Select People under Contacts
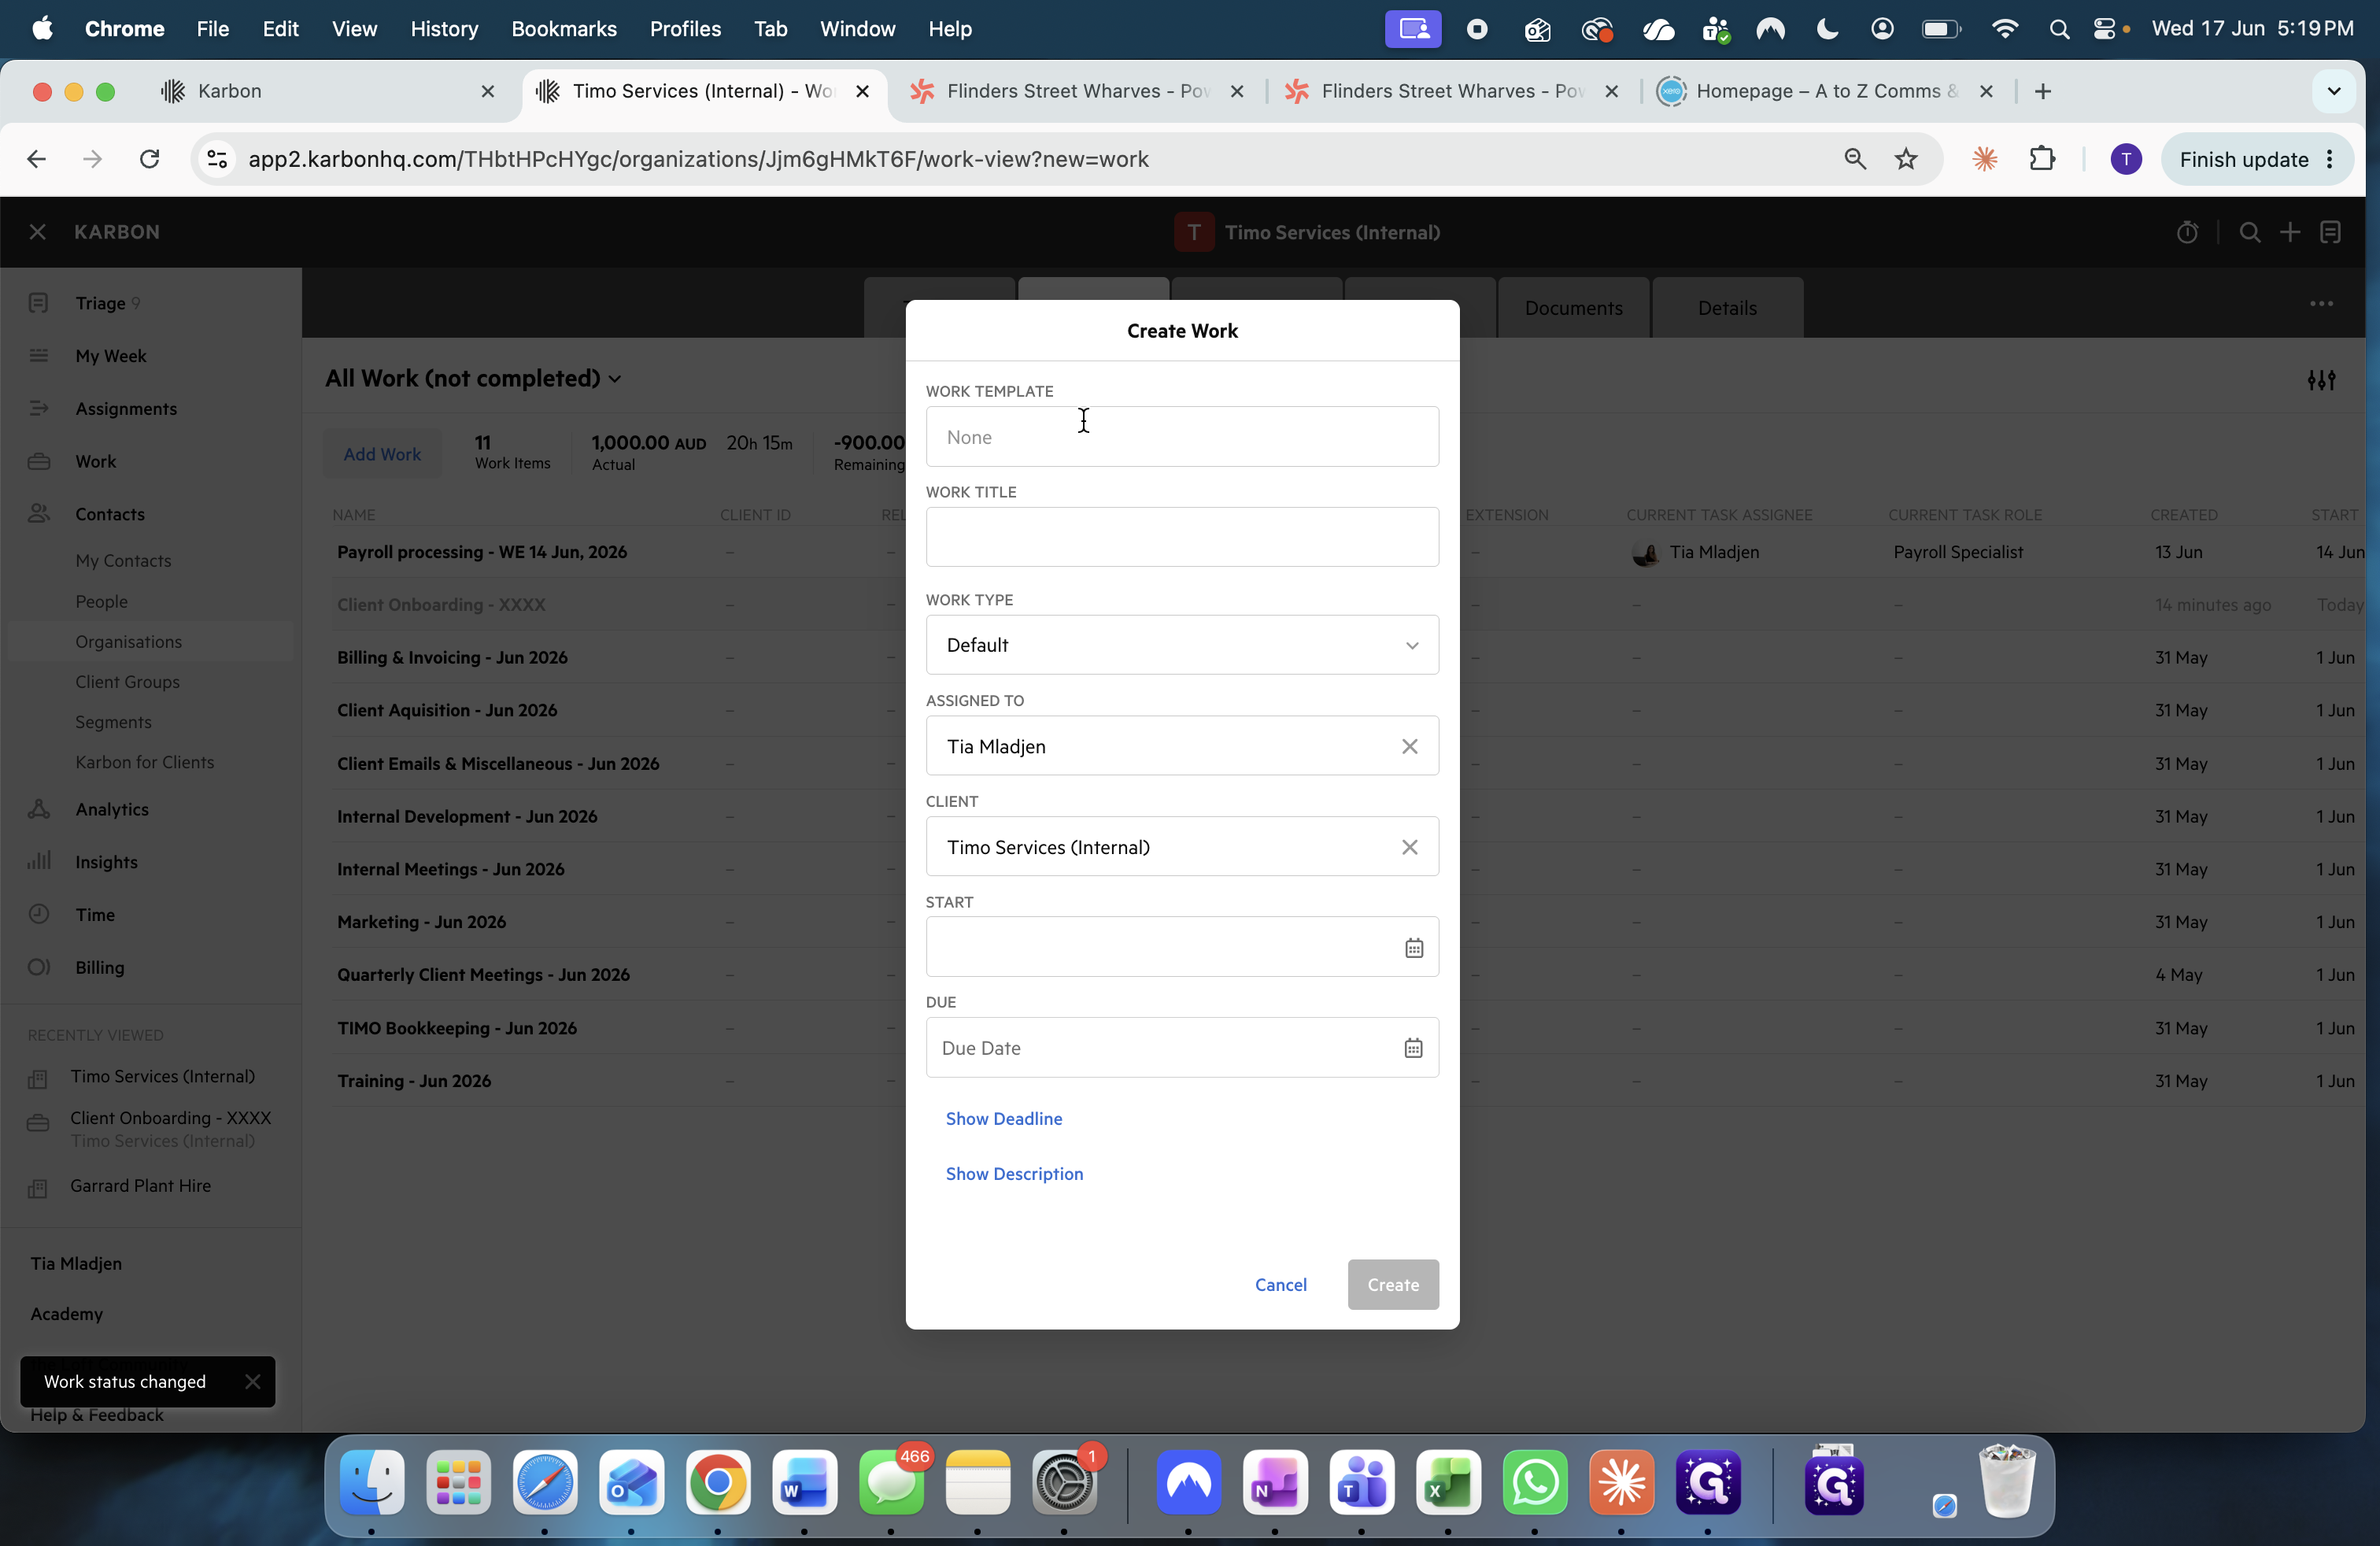 click(x=101, y=601)
